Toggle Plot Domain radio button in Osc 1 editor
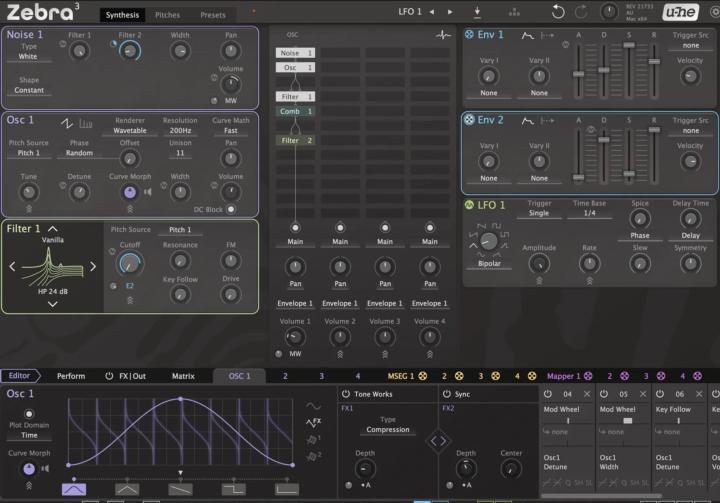Image resolution: width=720 pixels, height=503 pixels. click(29, 414)
